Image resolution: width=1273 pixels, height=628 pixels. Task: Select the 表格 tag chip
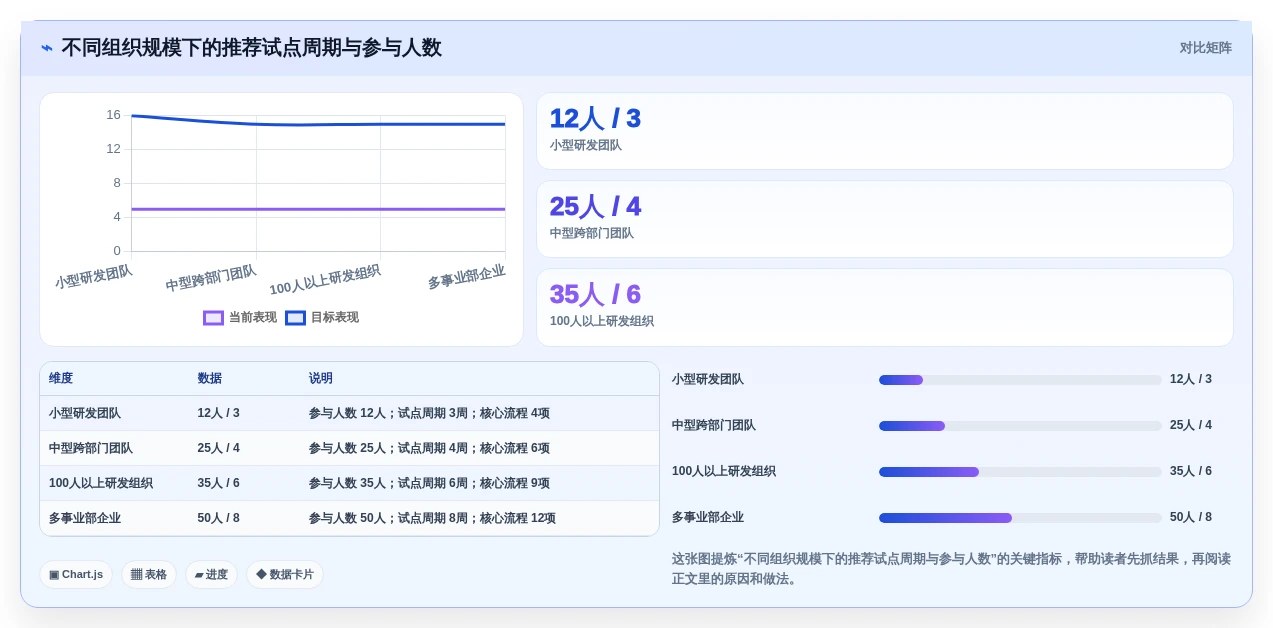point(149,575)
